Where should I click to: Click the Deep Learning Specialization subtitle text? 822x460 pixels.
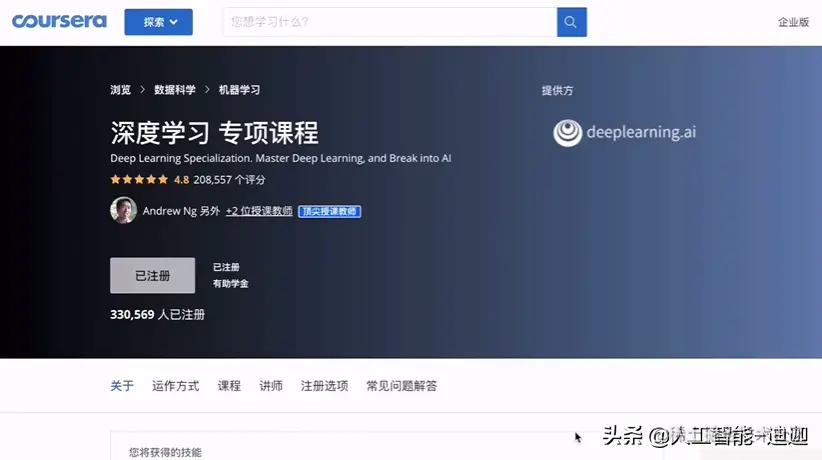(280, 158)
